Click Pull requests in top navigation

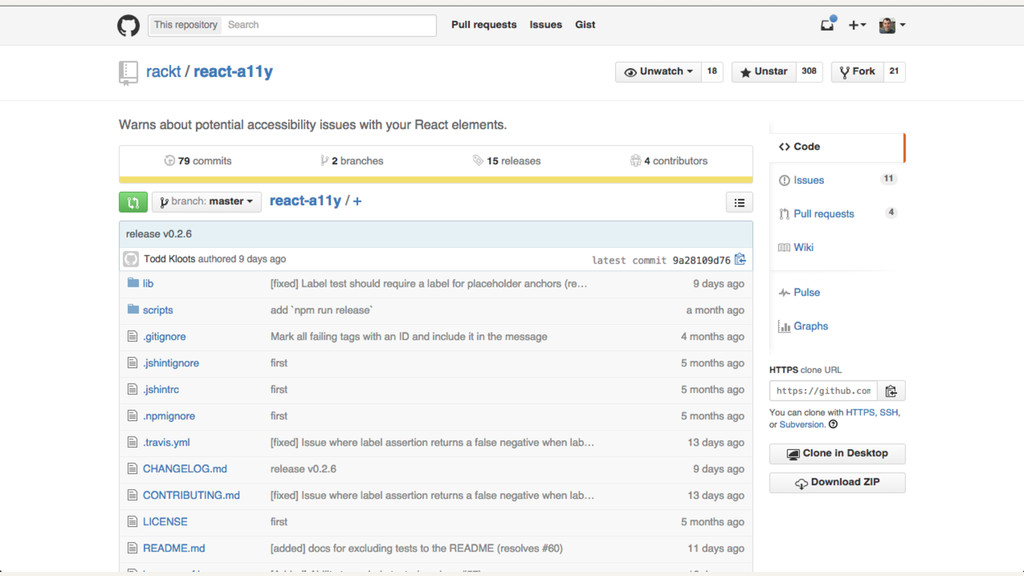point(484,25)
